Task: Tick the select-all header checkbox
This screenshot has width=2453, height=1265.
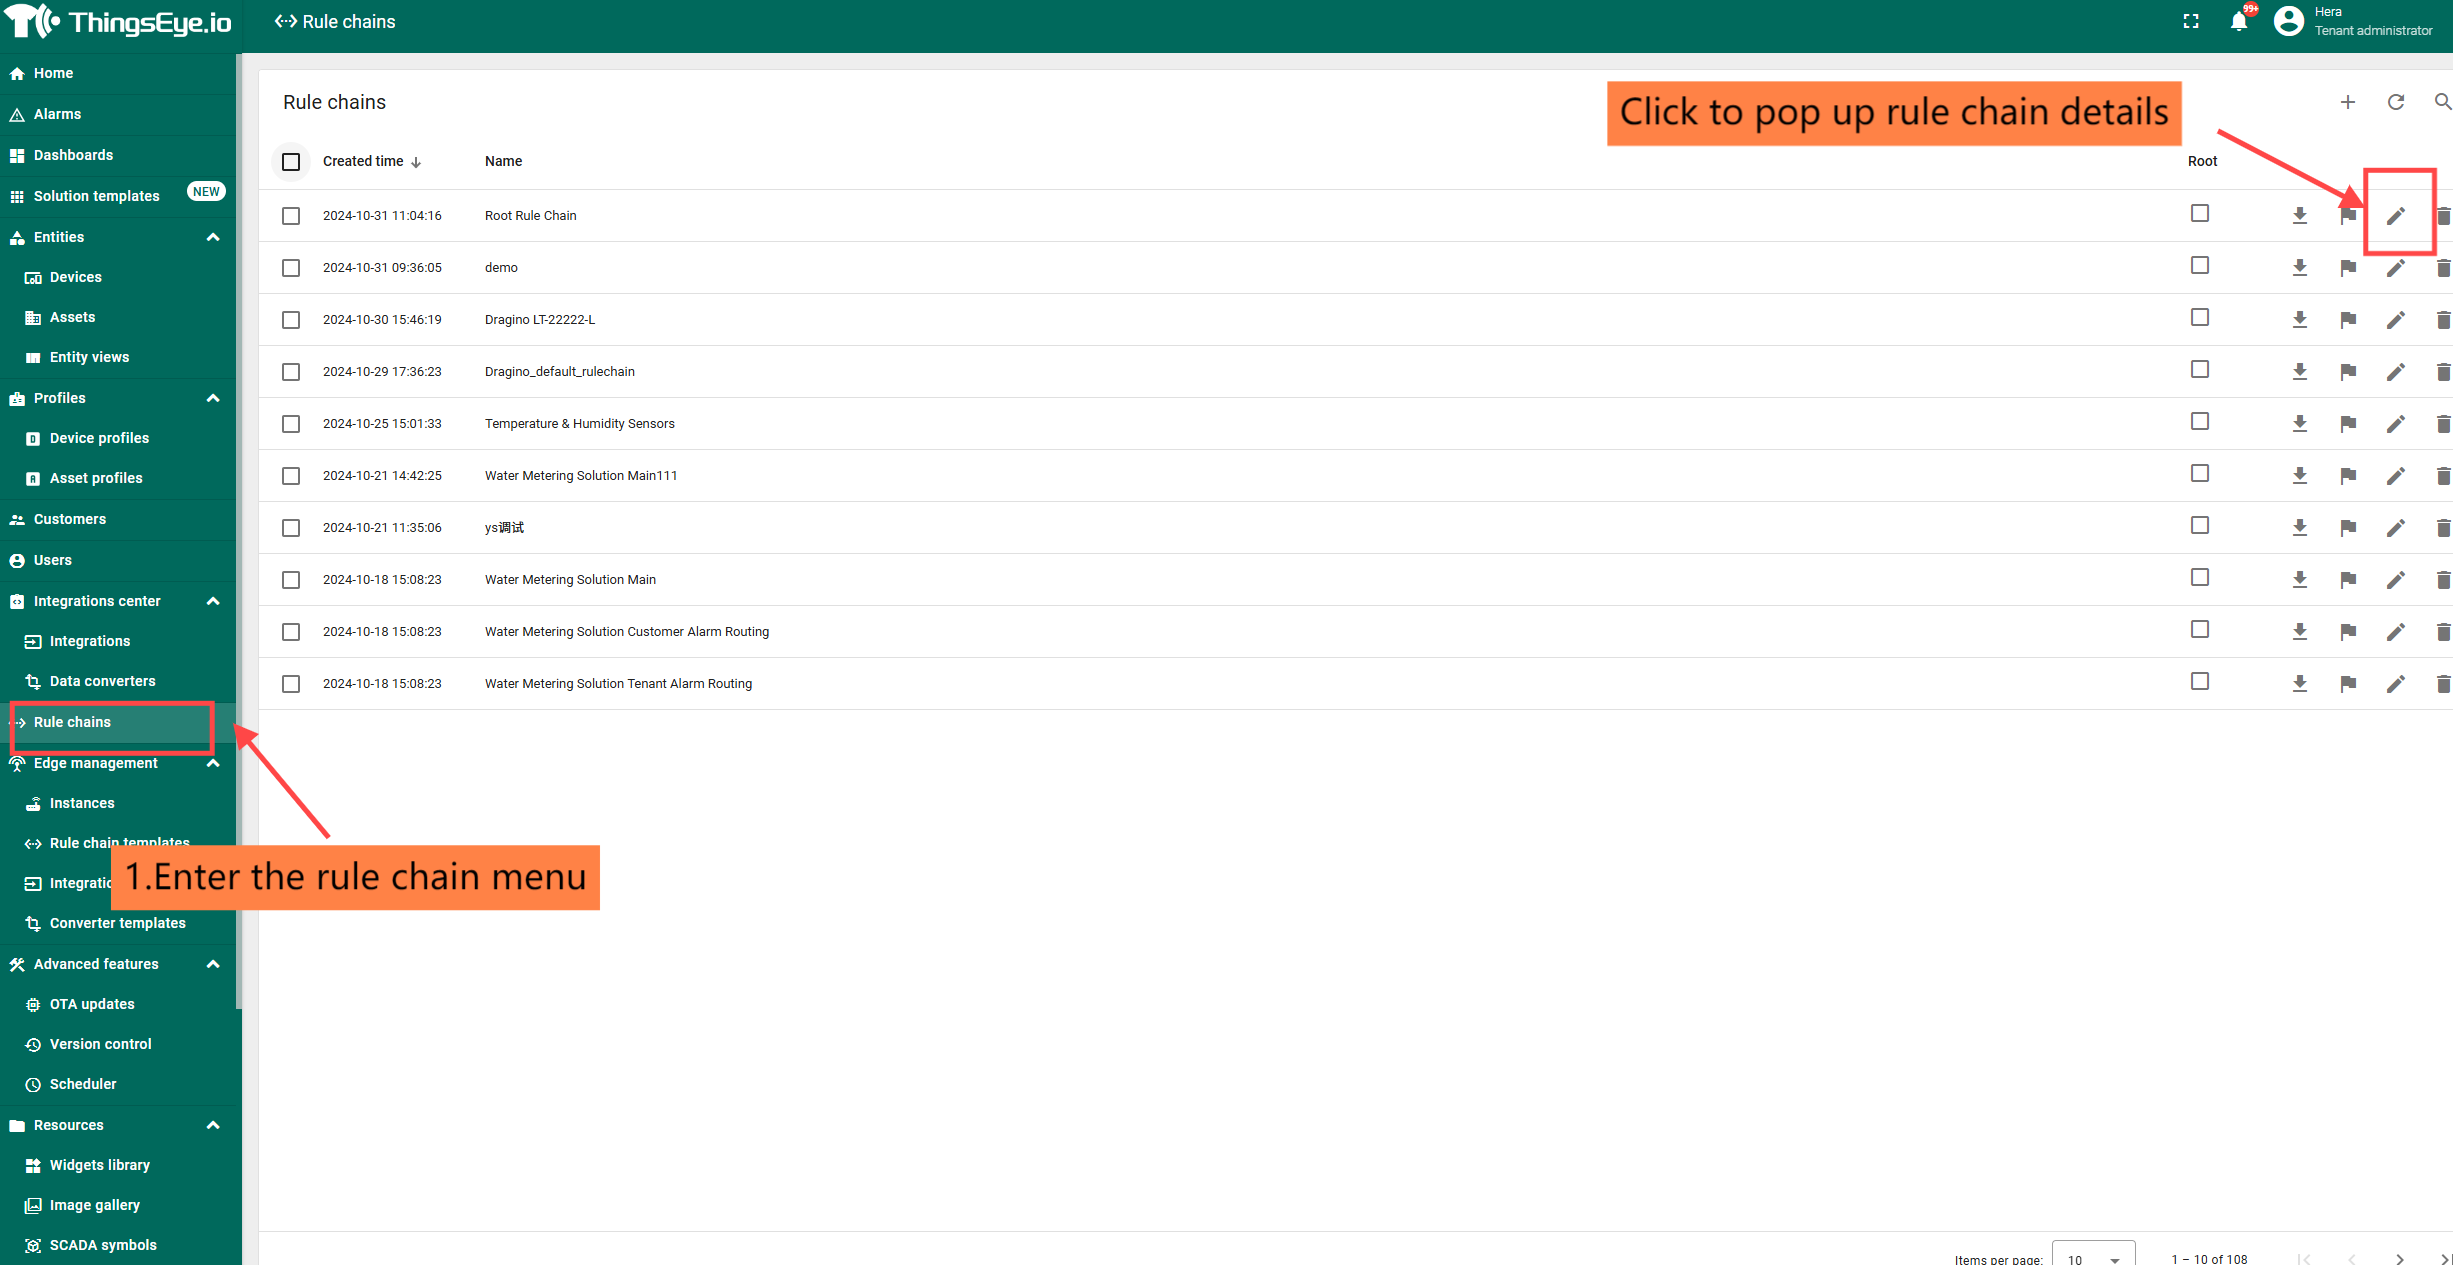Action: pos(291,162)
